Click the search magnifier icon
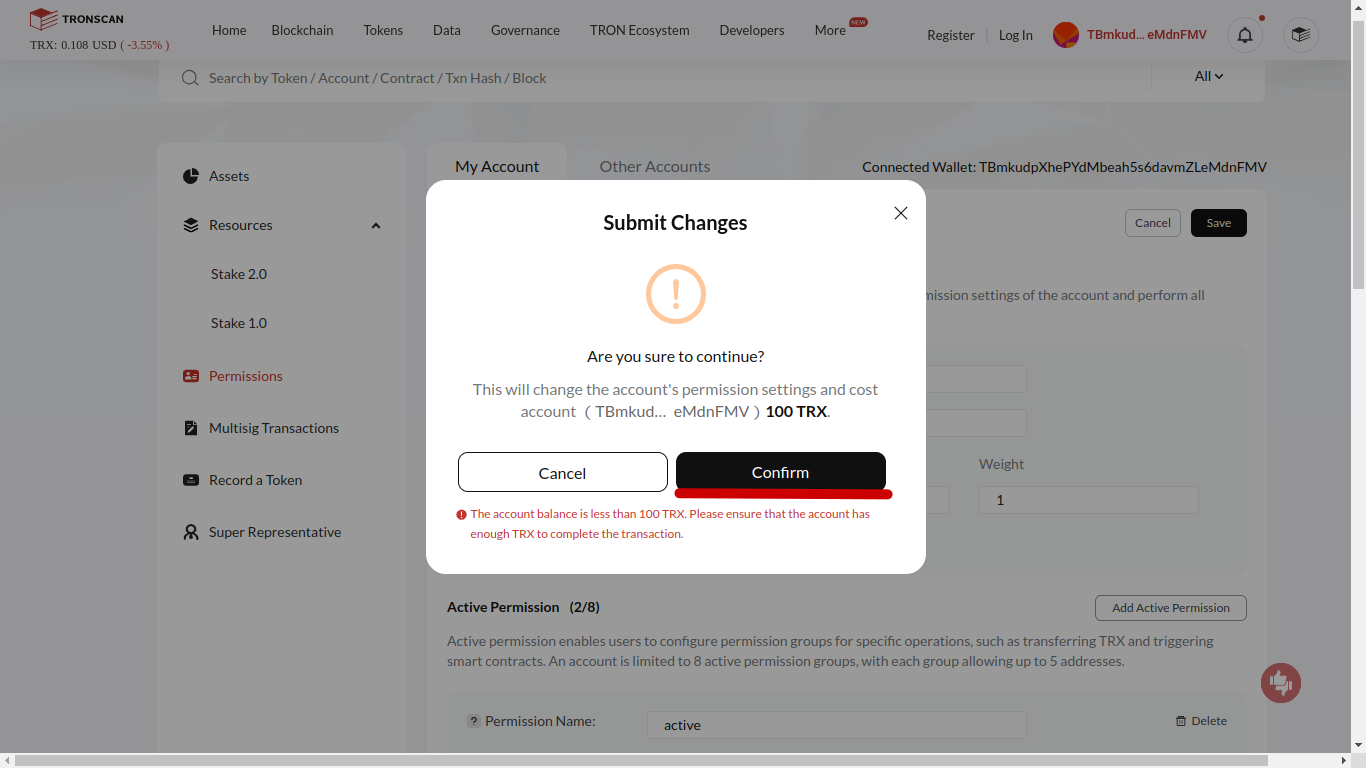Screen dimensions: 1366x768 click(190, 78)
